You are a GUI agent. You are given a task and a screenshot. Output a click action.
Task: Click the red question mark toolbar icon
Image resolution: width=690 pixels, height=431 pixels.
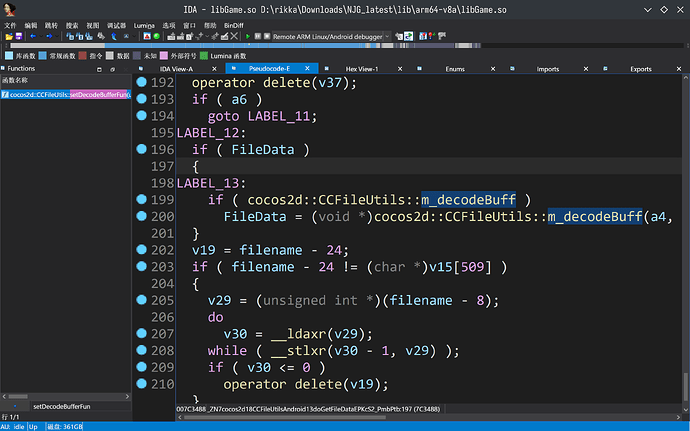(432, 36)
